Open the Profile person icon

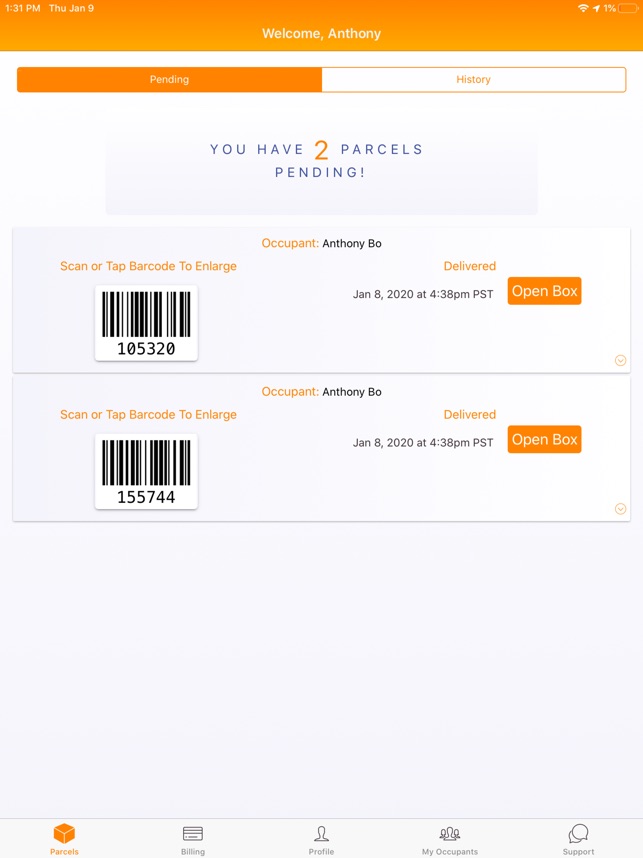click(x=321, y=834)
